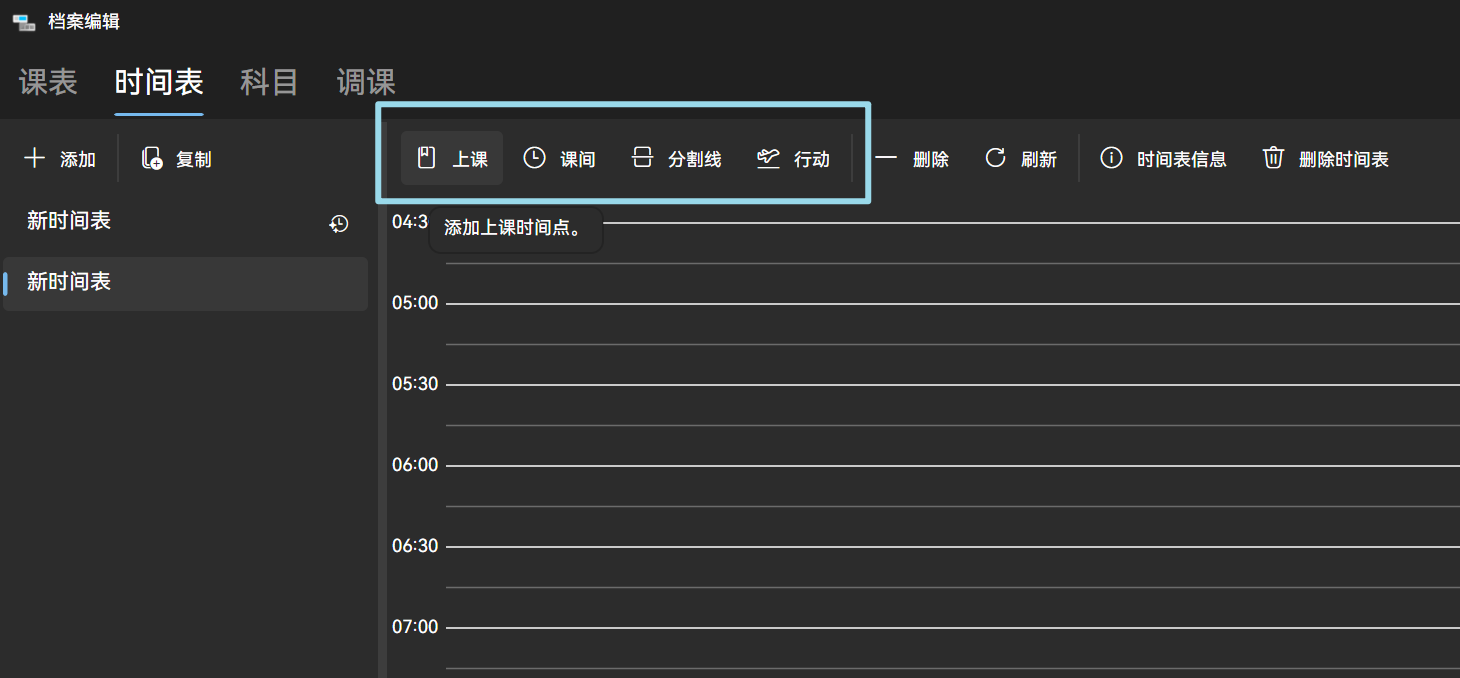Image resolution: width=1460 pixels, height=678 pixels.
Task: Click the history clock icon beside 新时间表
Action: pos(338,223)
